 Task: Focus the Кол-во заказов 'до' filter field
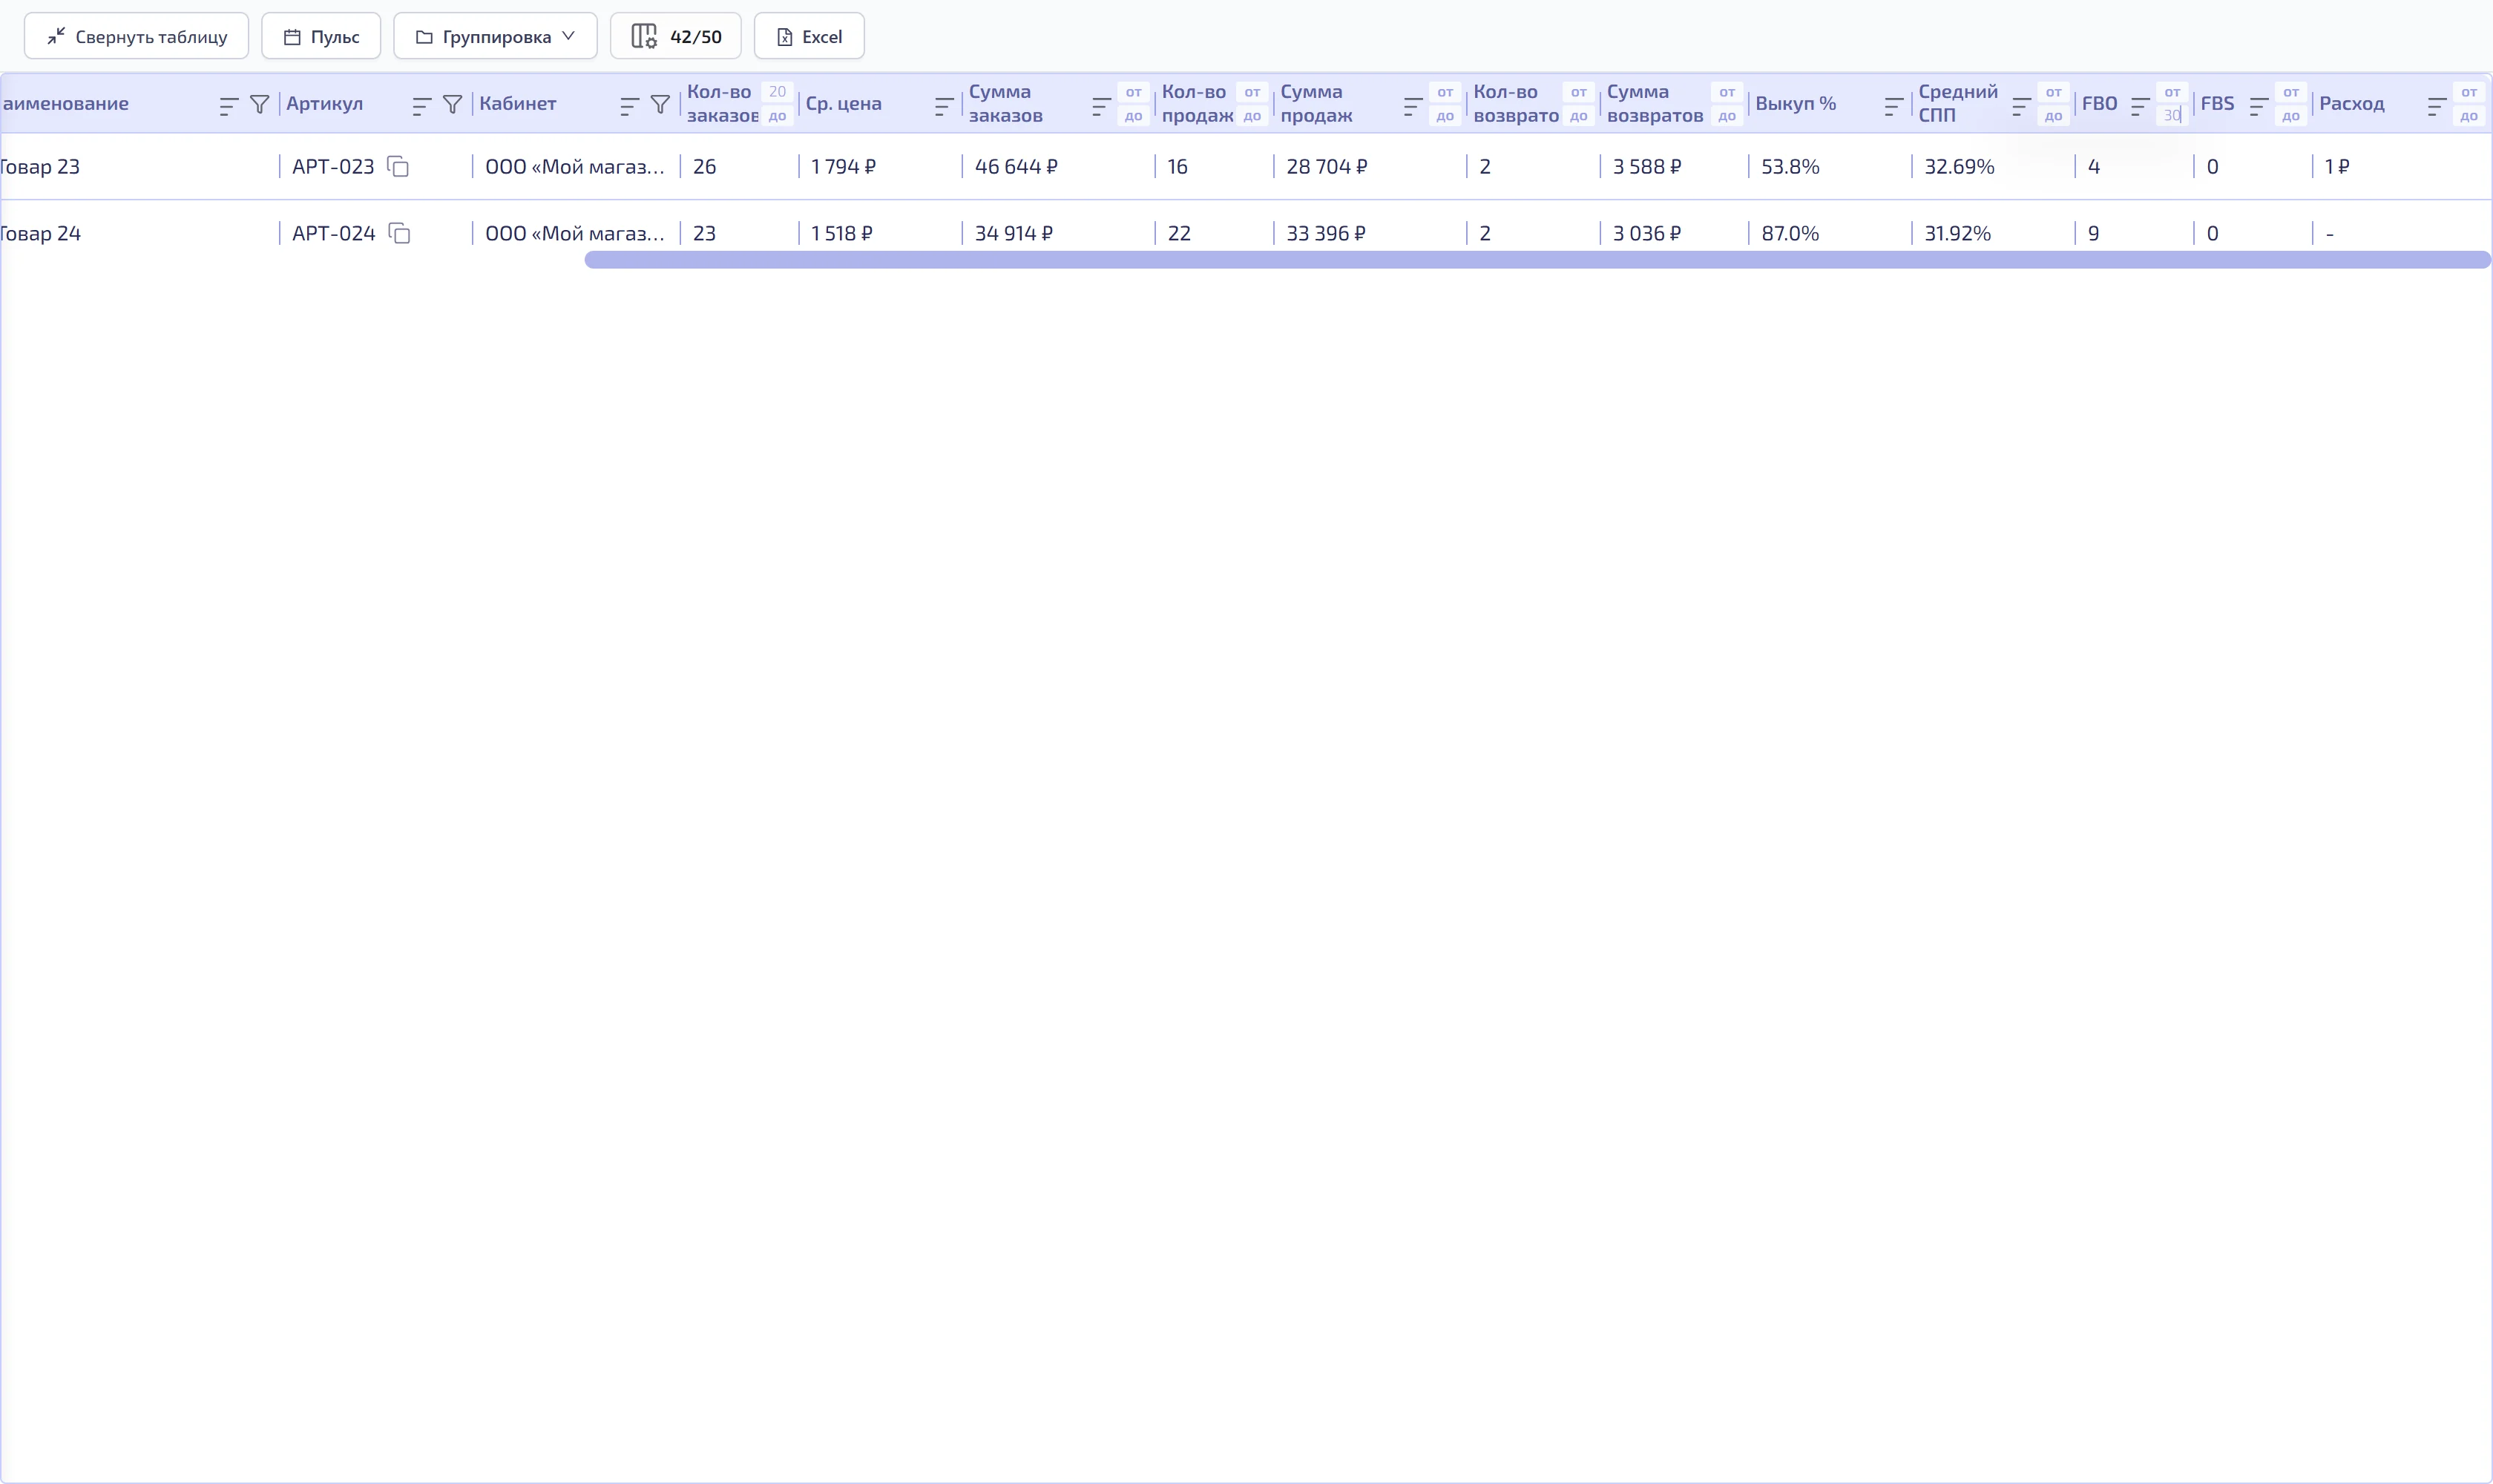tap(777, 116)
